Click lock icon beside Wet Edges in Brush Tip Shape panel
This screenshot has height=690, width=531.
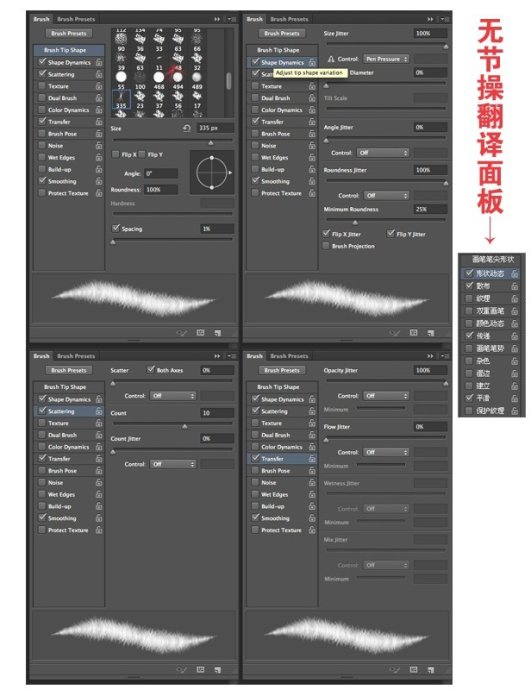pyautogui.click(x=99, y=158)
